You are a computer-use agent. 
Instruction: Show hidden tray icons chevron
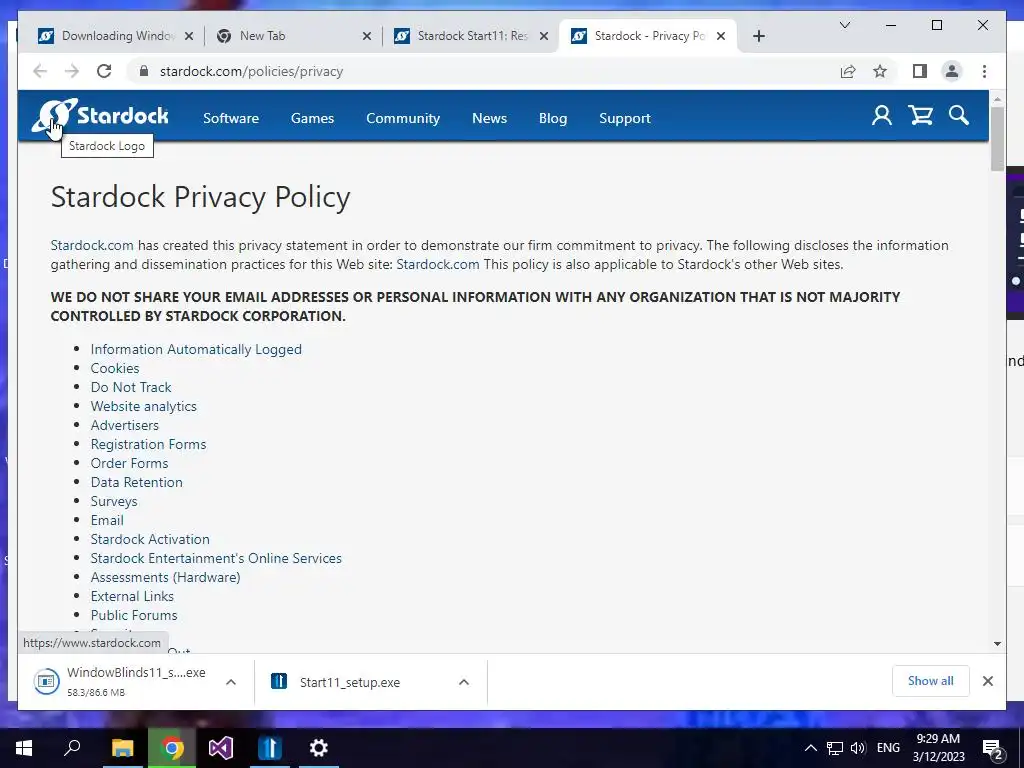[810, 748]
